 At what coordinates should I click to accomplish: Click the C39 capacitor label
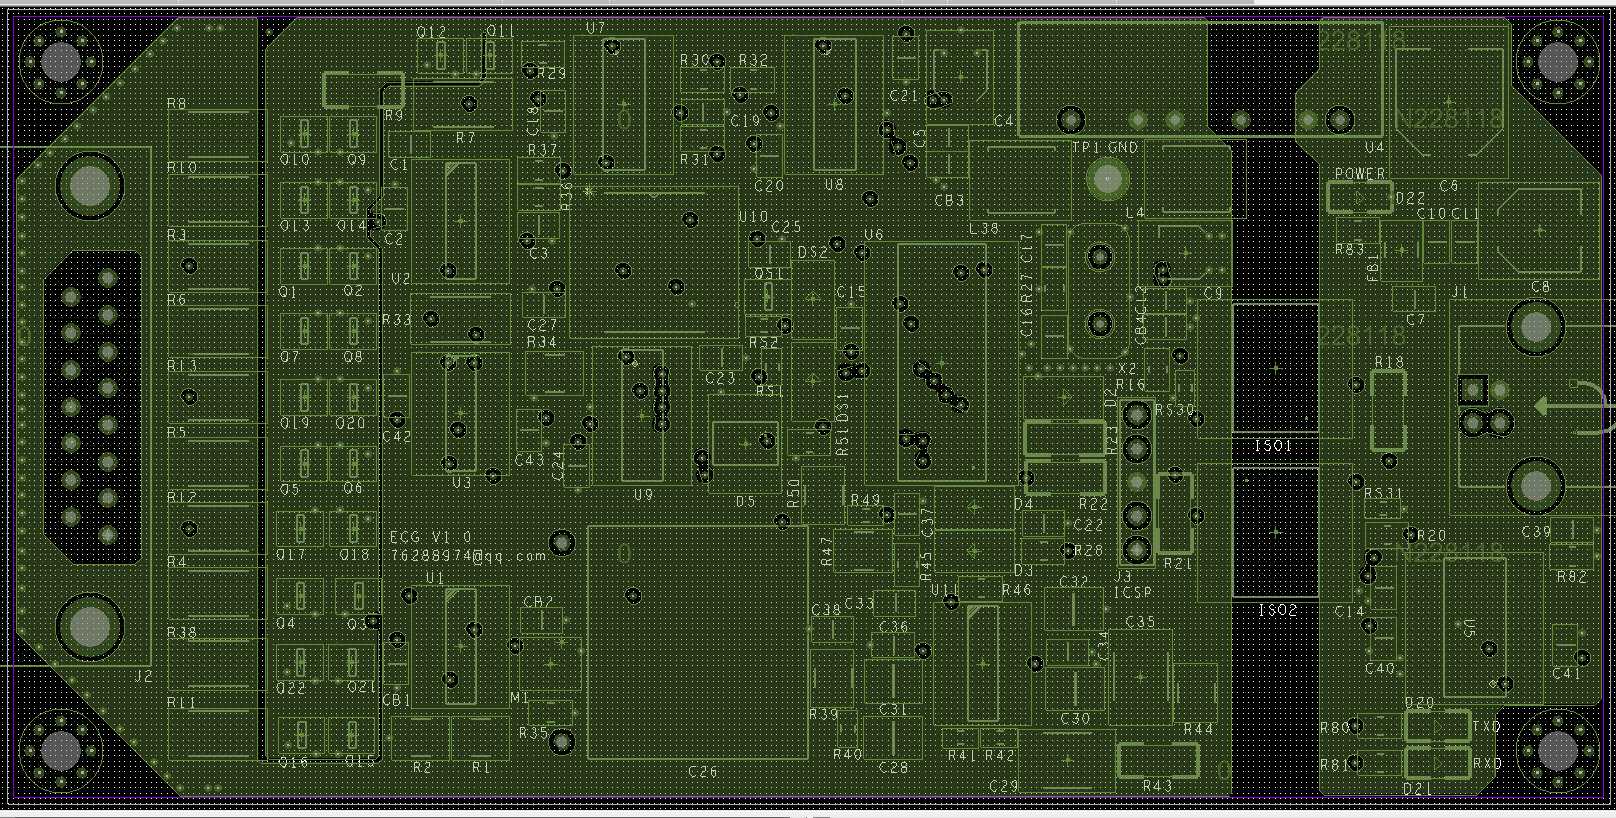click(x=1536, y=532)
